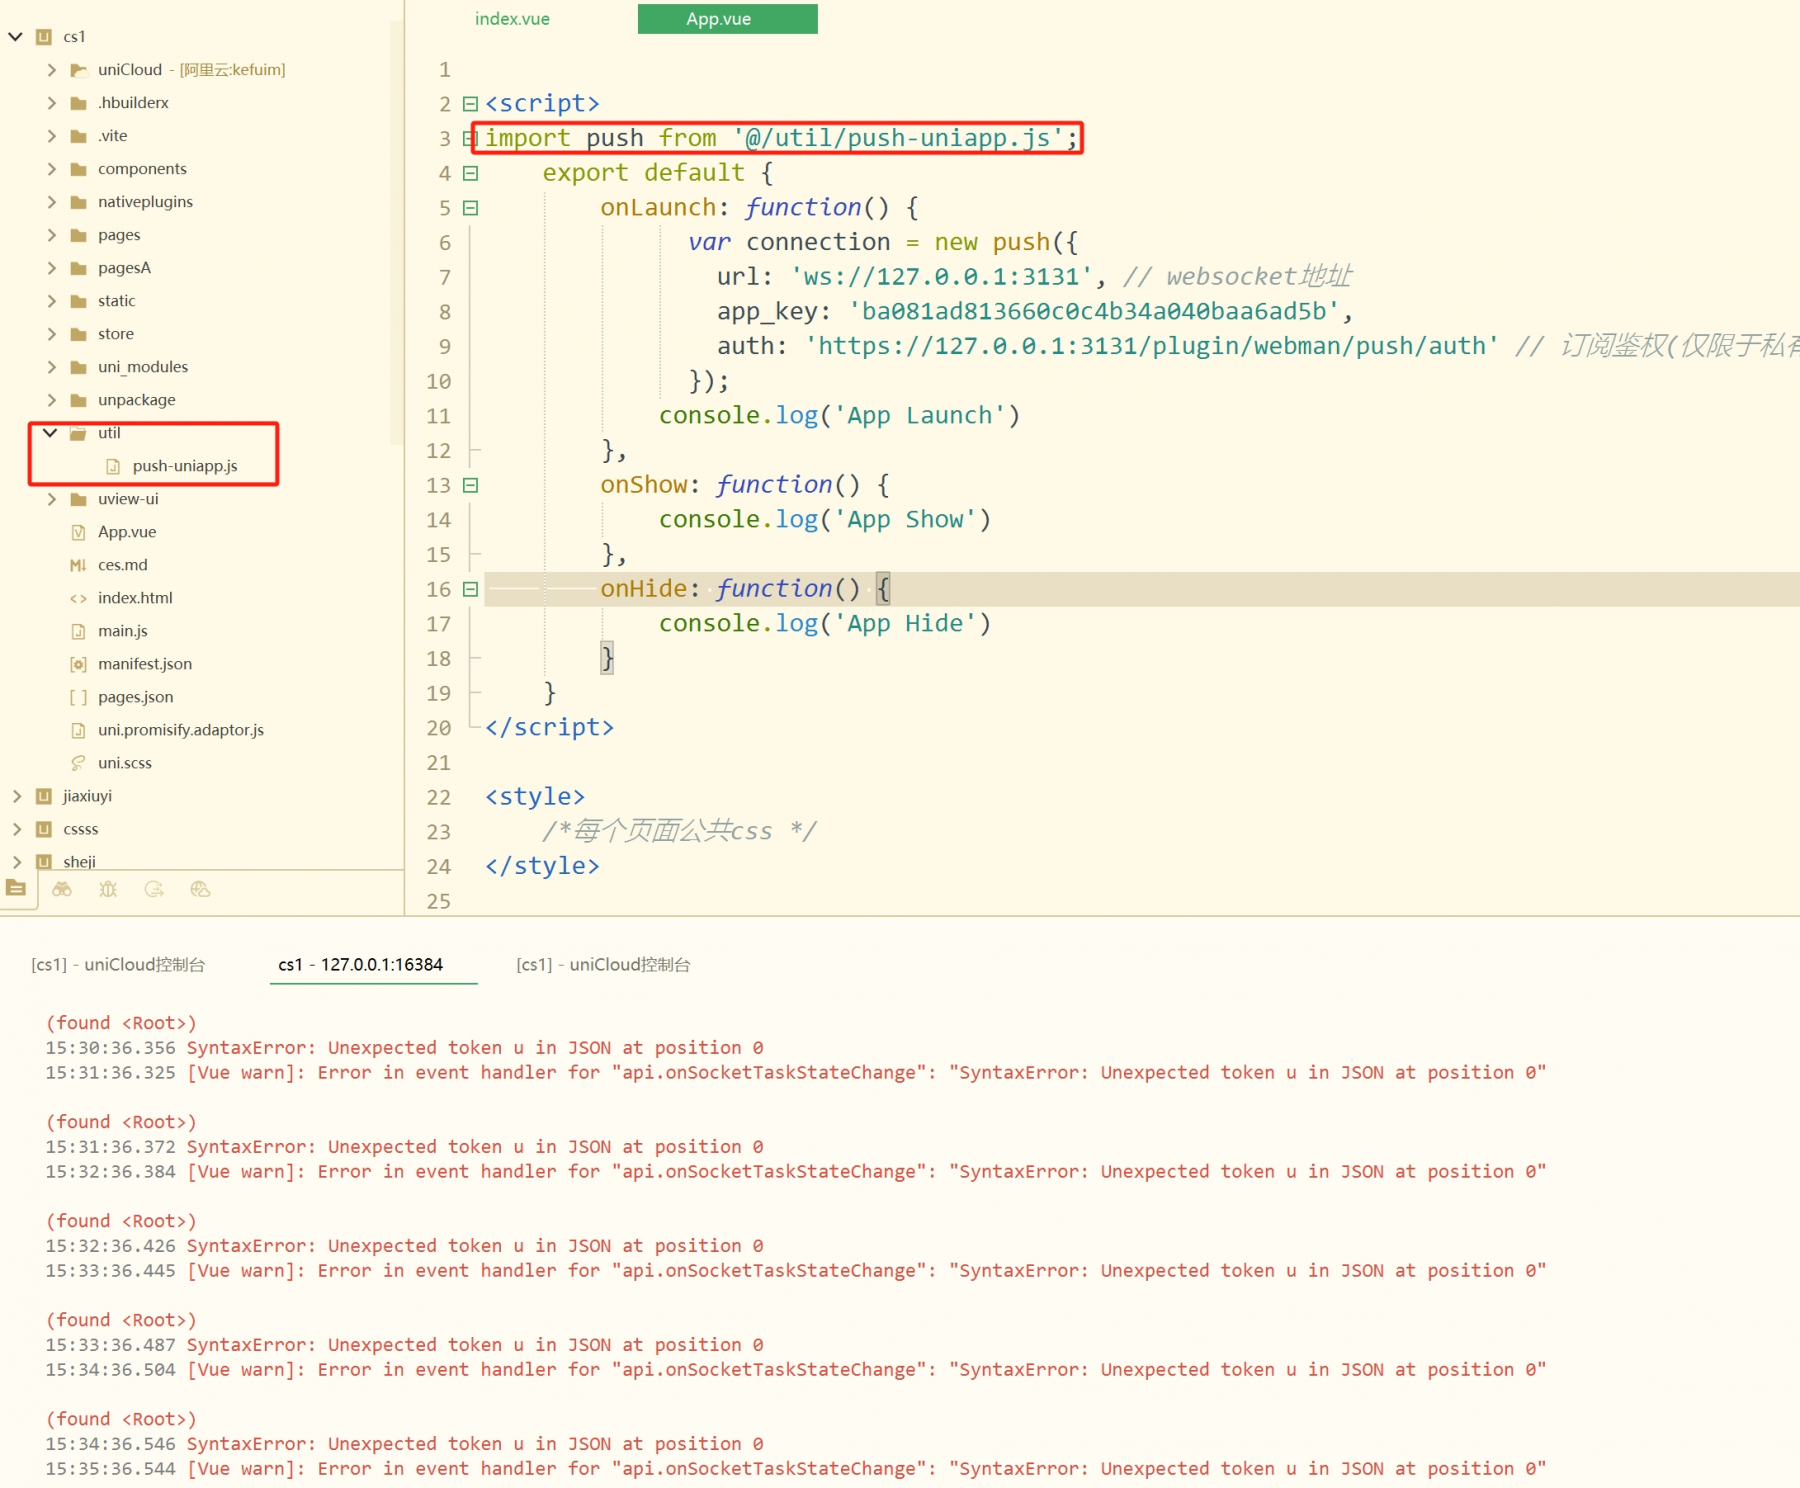1800x1488 pixels.
Task: Open main.js from the tree
Action: click(122, 631)
